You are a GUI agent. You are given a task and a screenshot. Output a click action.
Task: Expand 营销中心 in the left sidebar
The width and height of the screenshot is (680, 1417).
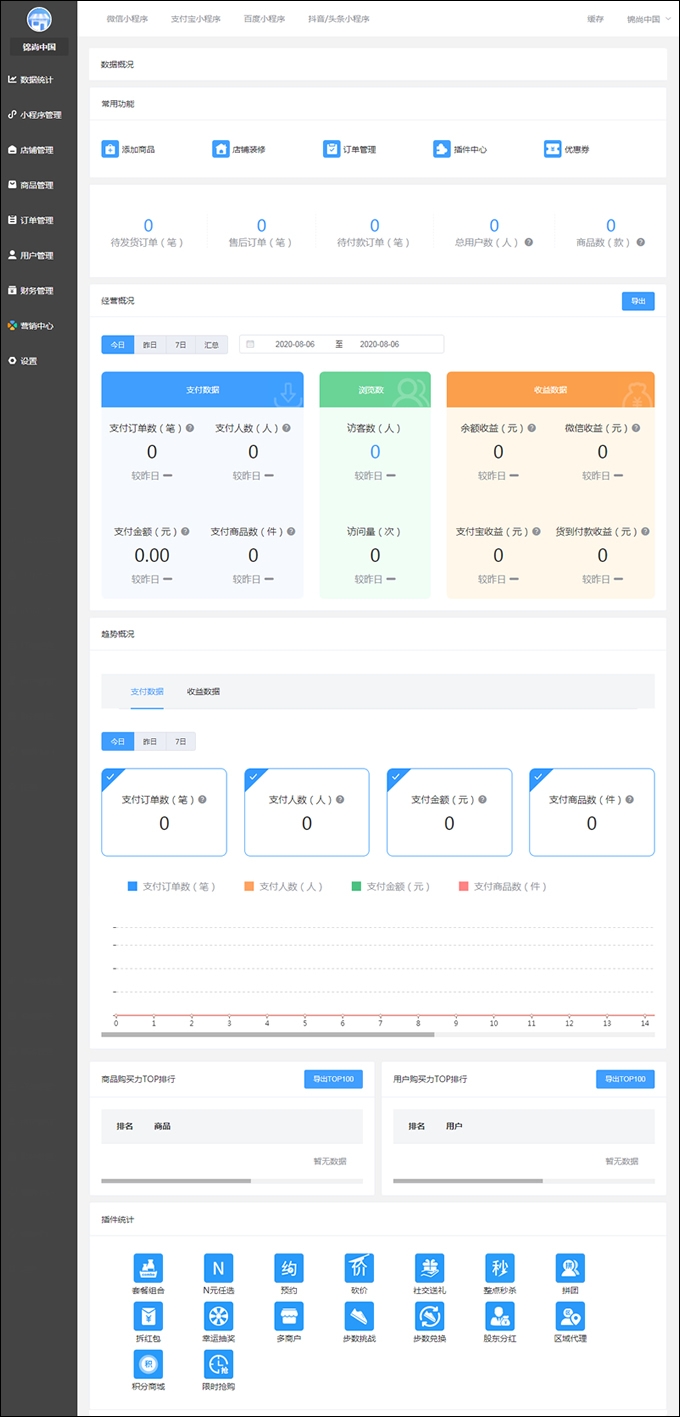[37, 326]
